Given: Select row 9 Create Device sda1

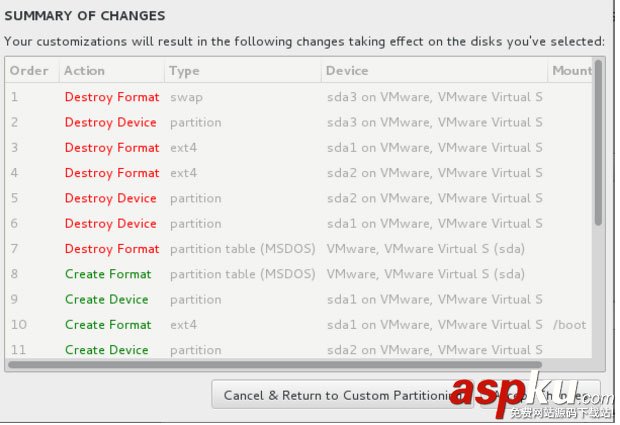Looking at the screenshot, I should coord(106,299).
